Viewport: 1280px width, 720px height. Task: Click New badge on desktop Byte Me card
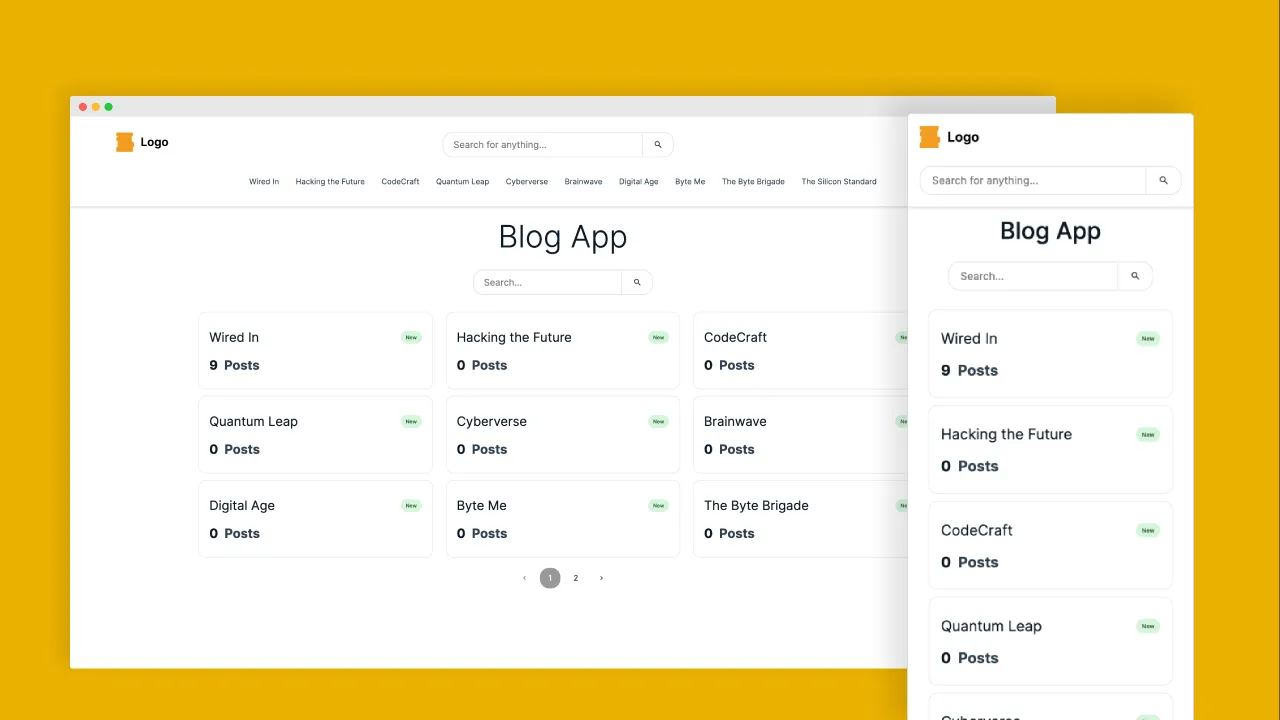click(x=658, y=506)
